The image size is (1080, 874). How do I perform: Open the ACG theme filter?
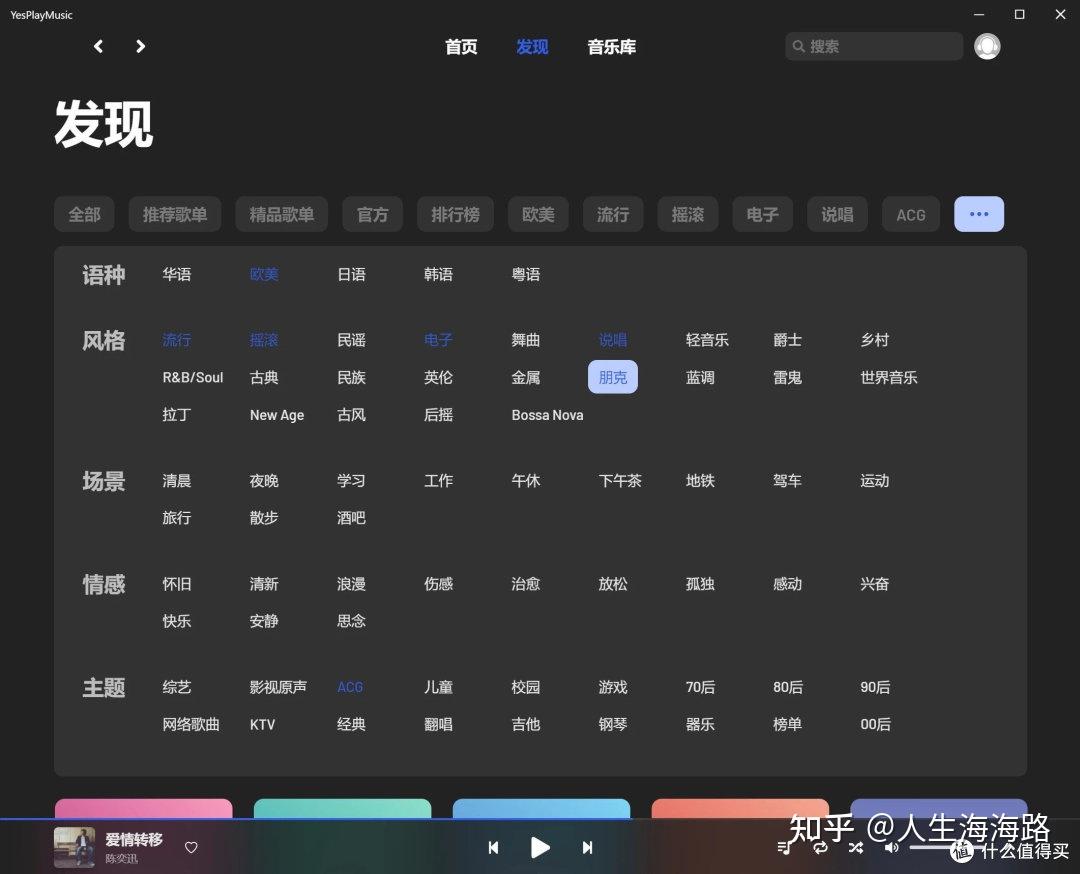[349, 687]
